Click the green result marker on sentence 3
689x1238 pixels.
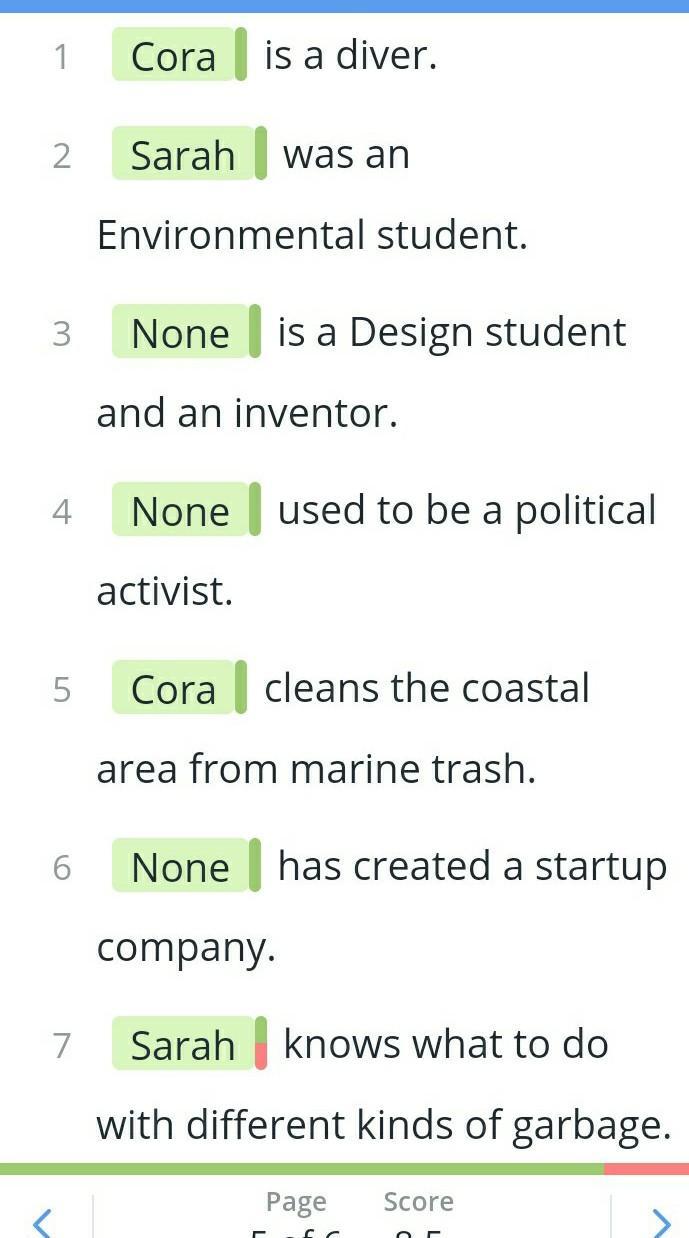pos(255,331)
